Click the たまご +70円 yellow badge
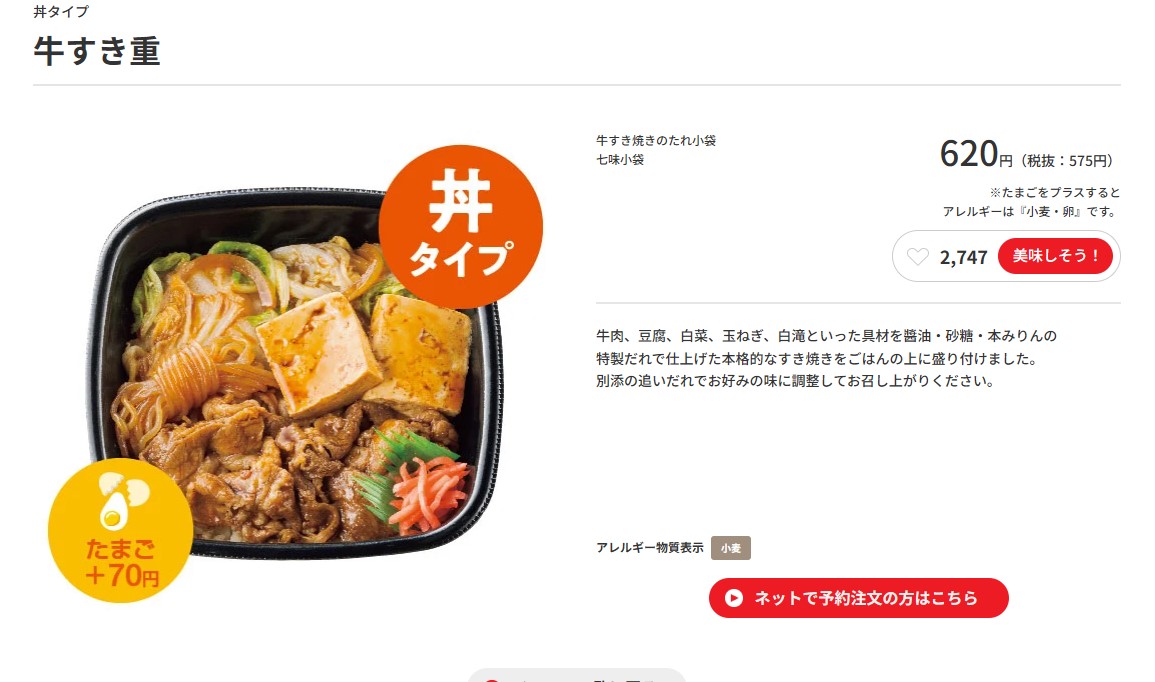The height and width of the screenshot is (682, 1155). click(121, 530)
